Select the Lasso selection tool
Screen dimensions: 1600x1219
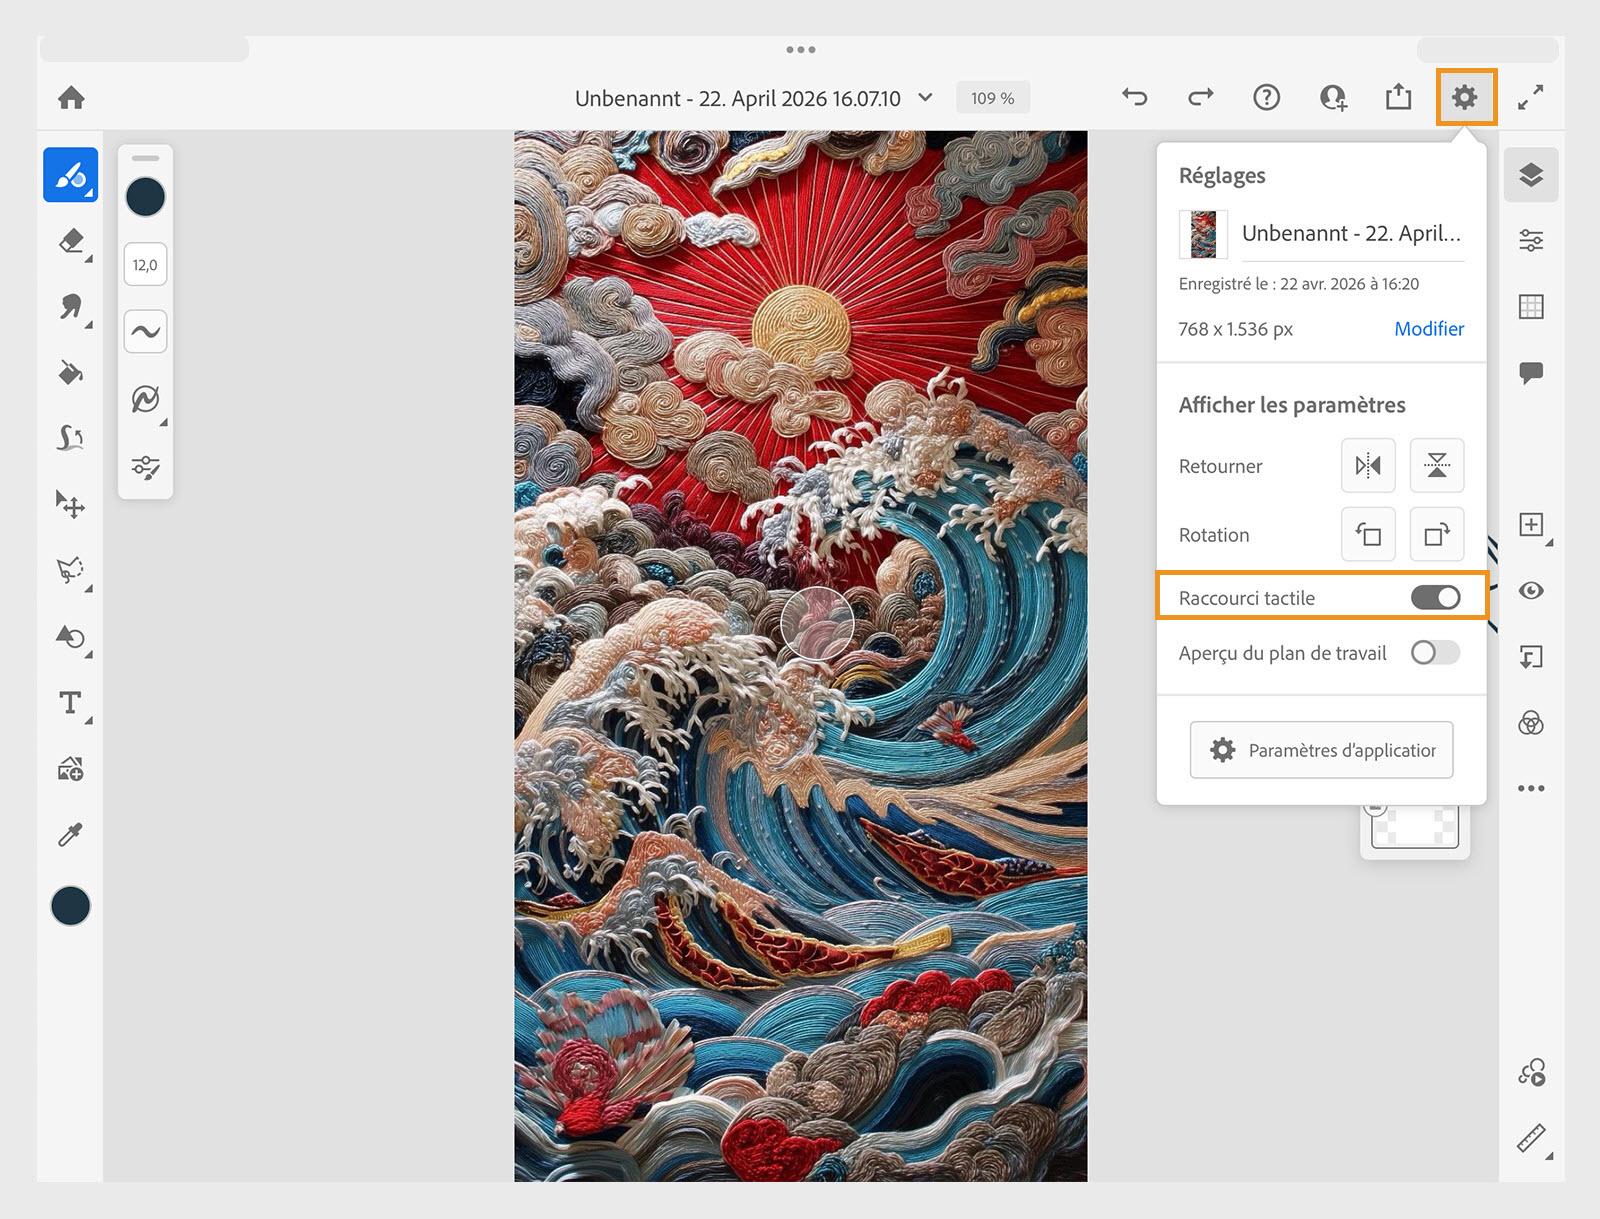click(x=71, y=570)
